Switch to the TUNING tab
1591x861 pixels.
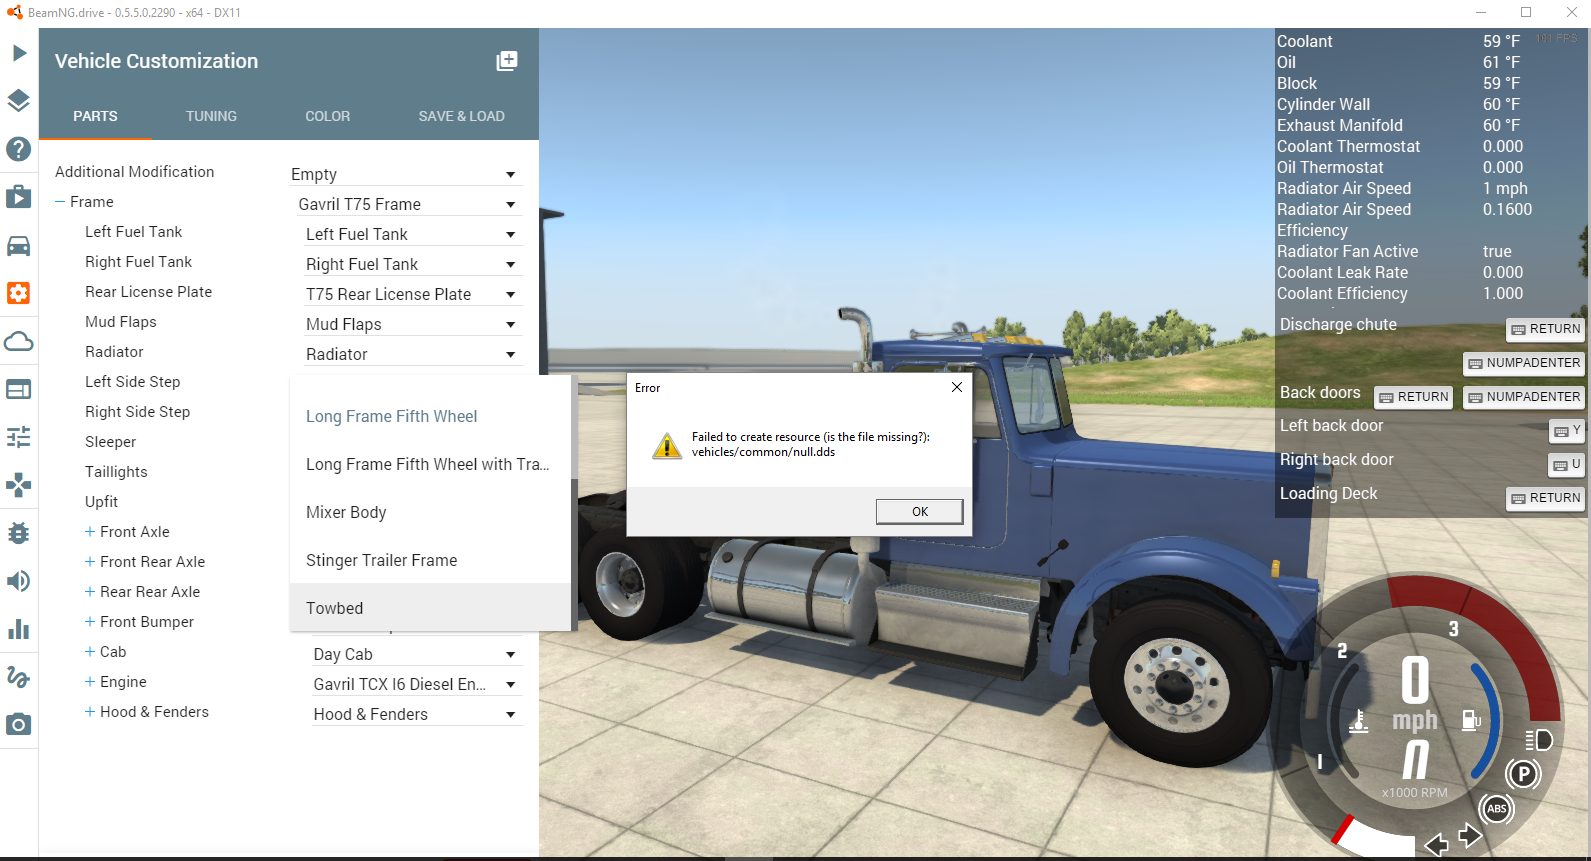point(211,116)
